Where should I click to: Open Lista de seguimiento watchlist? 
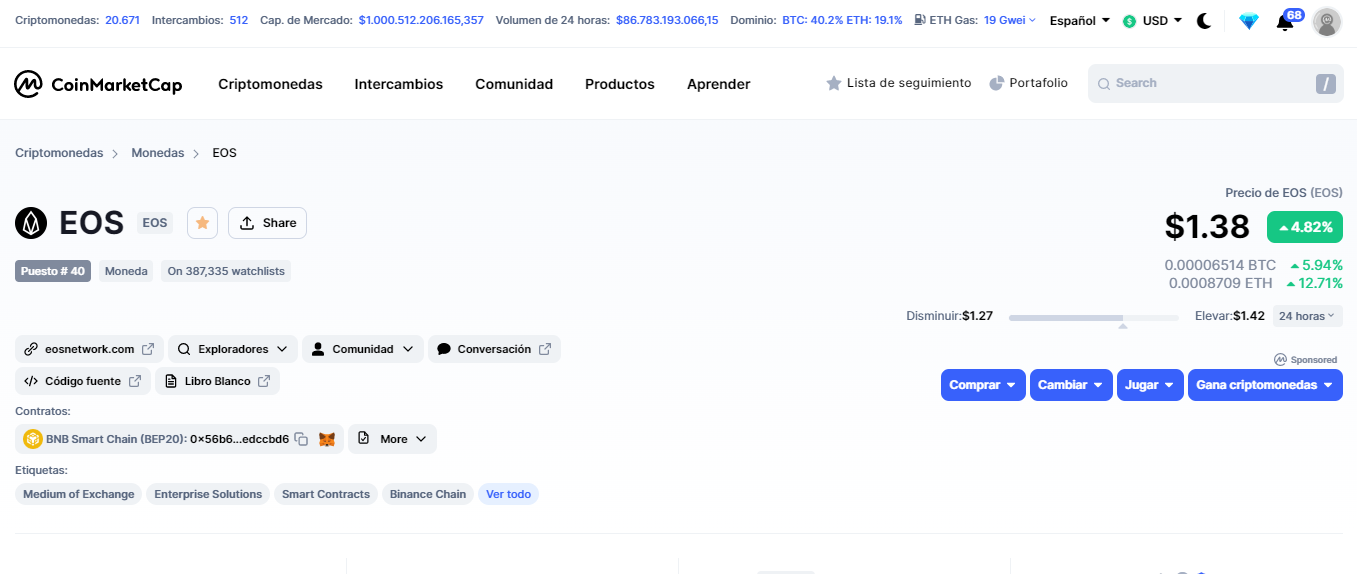point(898,83)
